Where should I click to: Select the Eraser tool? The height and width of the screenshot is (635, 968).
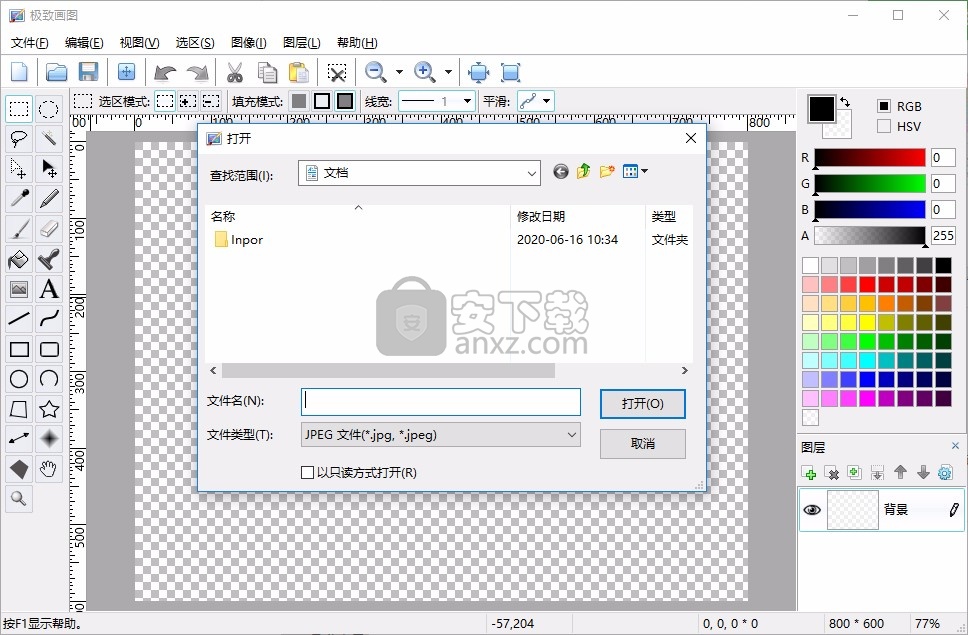click(49, 229)
